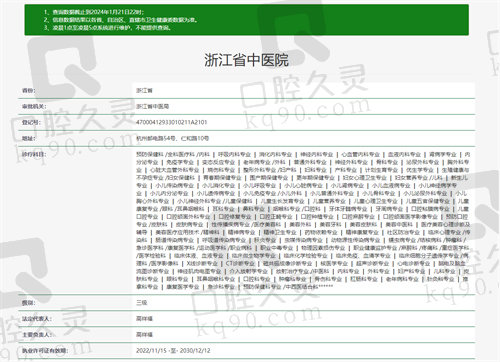
Task: Click the 省份 field label
Action: [29, 90]
